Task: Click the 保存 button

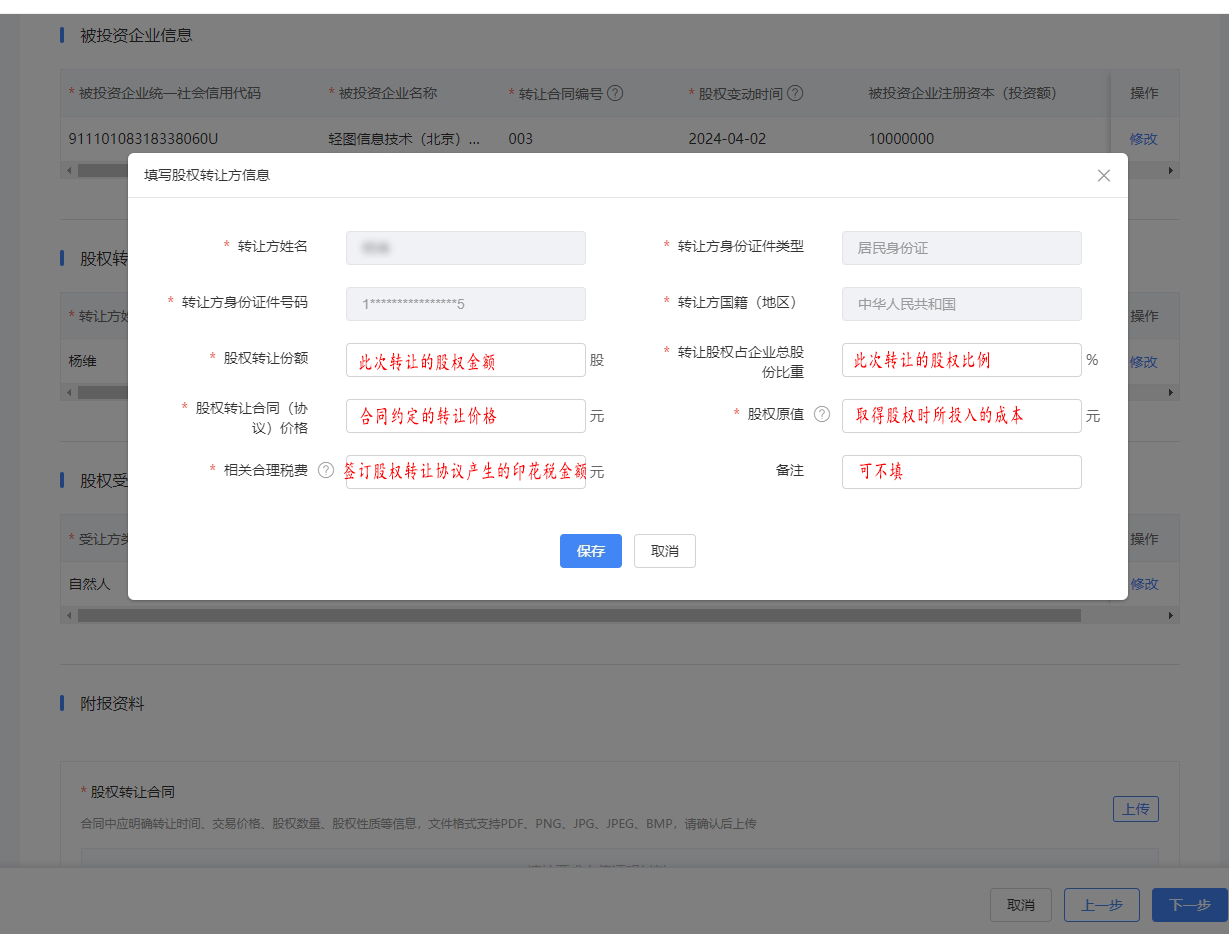Action: click(591, 551)
